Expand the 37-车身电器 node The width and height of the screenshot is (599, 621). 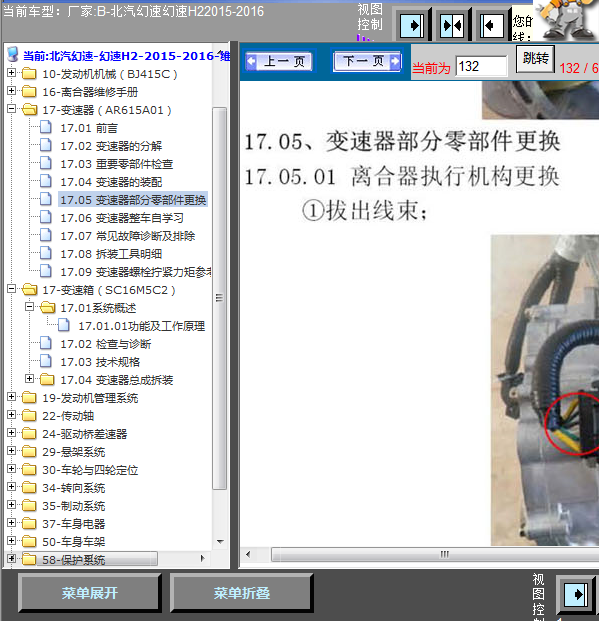11,523
